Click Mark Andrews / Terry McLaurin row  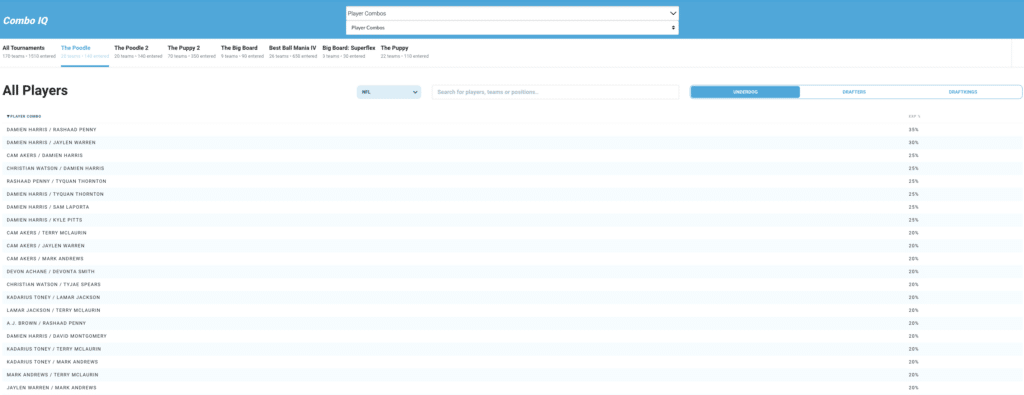(512, 375)
